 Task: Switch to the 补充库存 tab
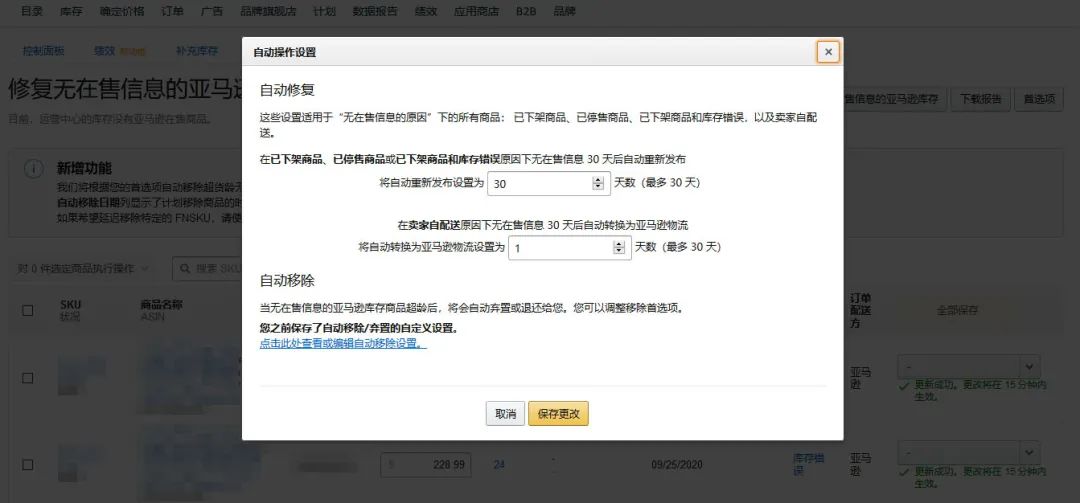[x=197, y=51]
